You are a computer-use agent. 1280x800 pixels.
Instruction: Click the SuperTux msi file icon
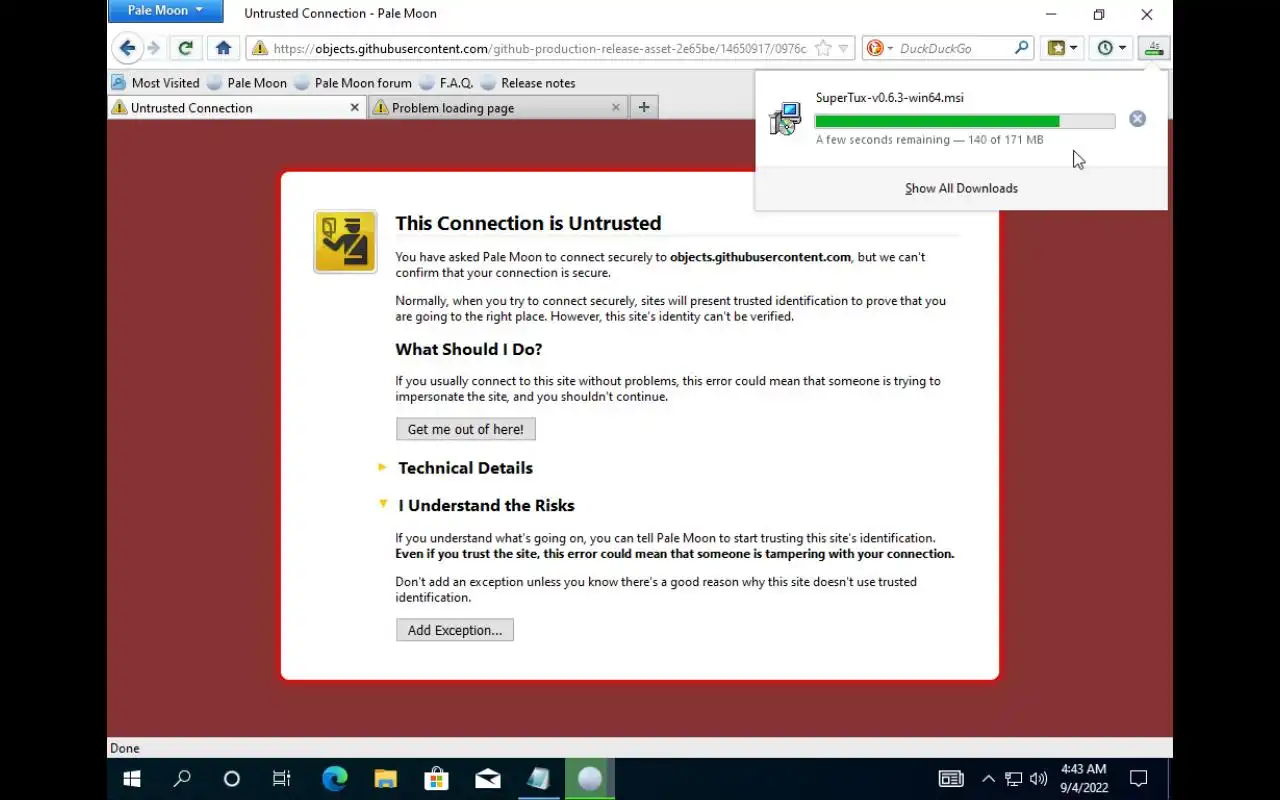tap(785, 119)
